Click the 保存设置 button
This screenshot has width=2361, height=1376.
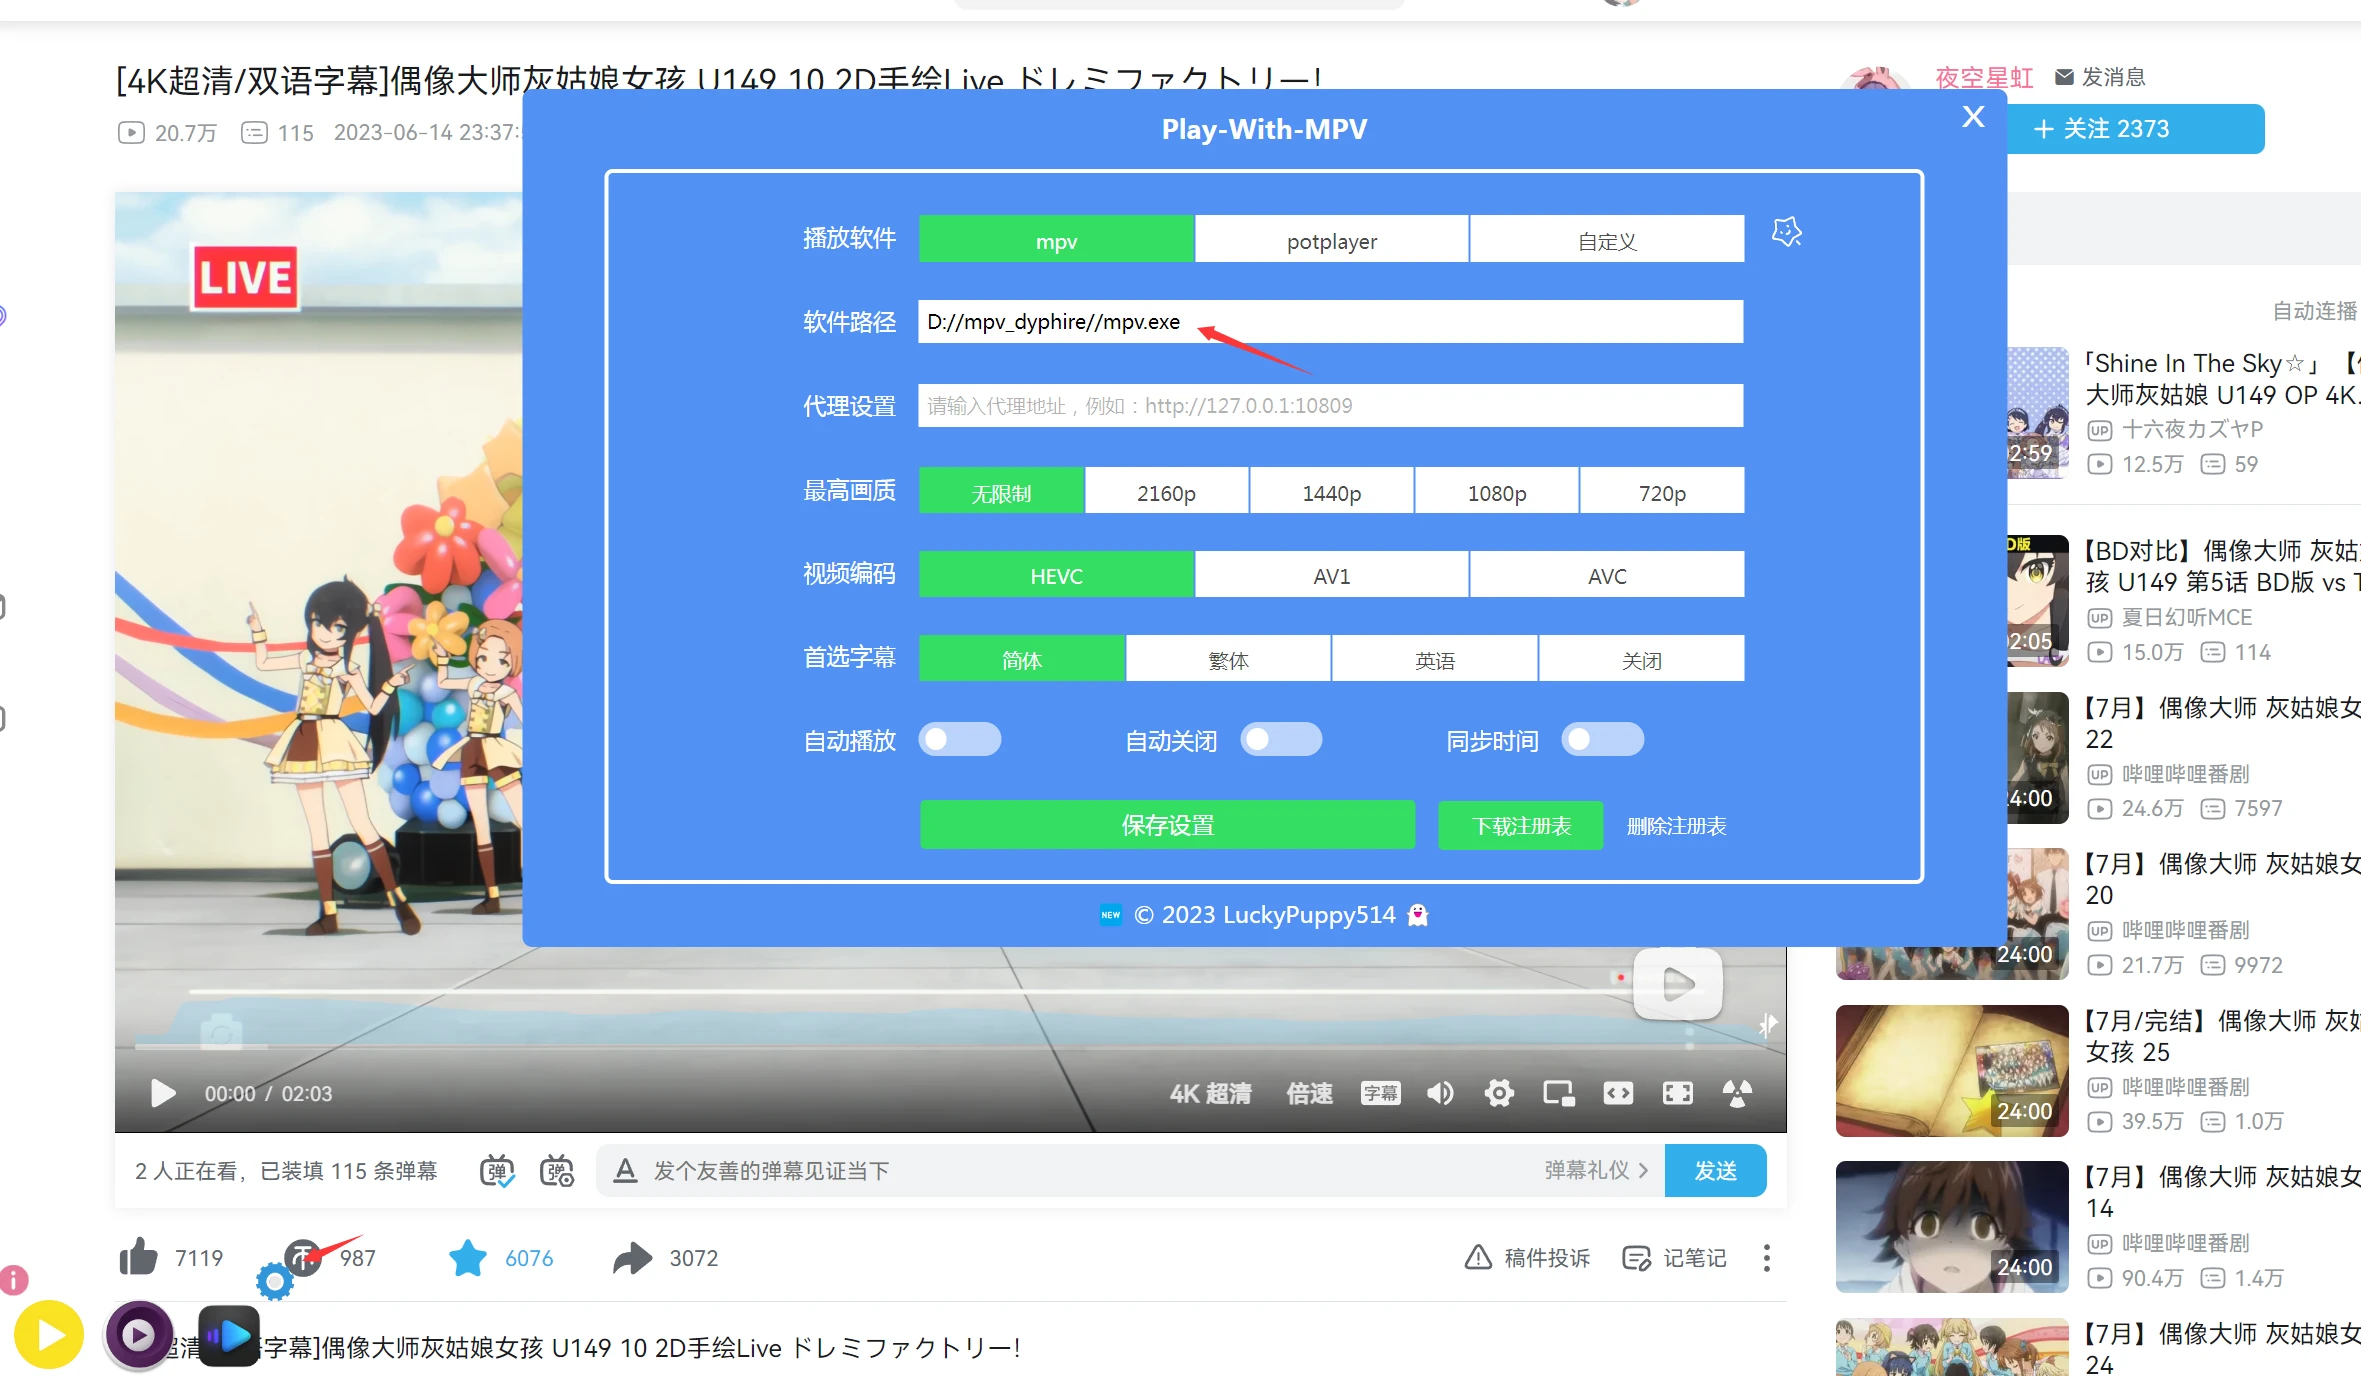[1167, 825]
